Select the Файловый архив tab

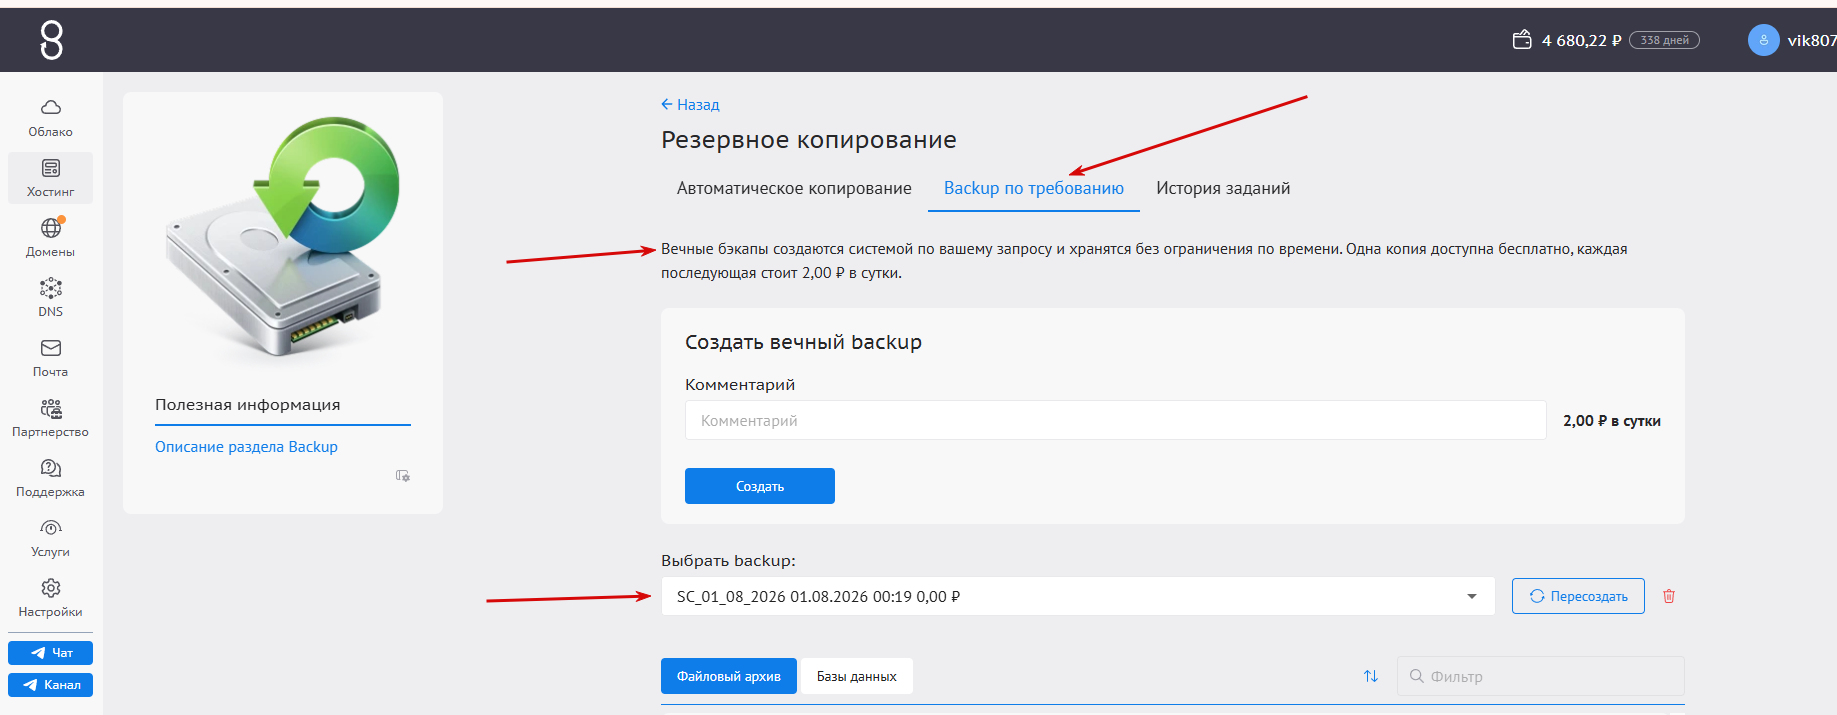point(729,676)
